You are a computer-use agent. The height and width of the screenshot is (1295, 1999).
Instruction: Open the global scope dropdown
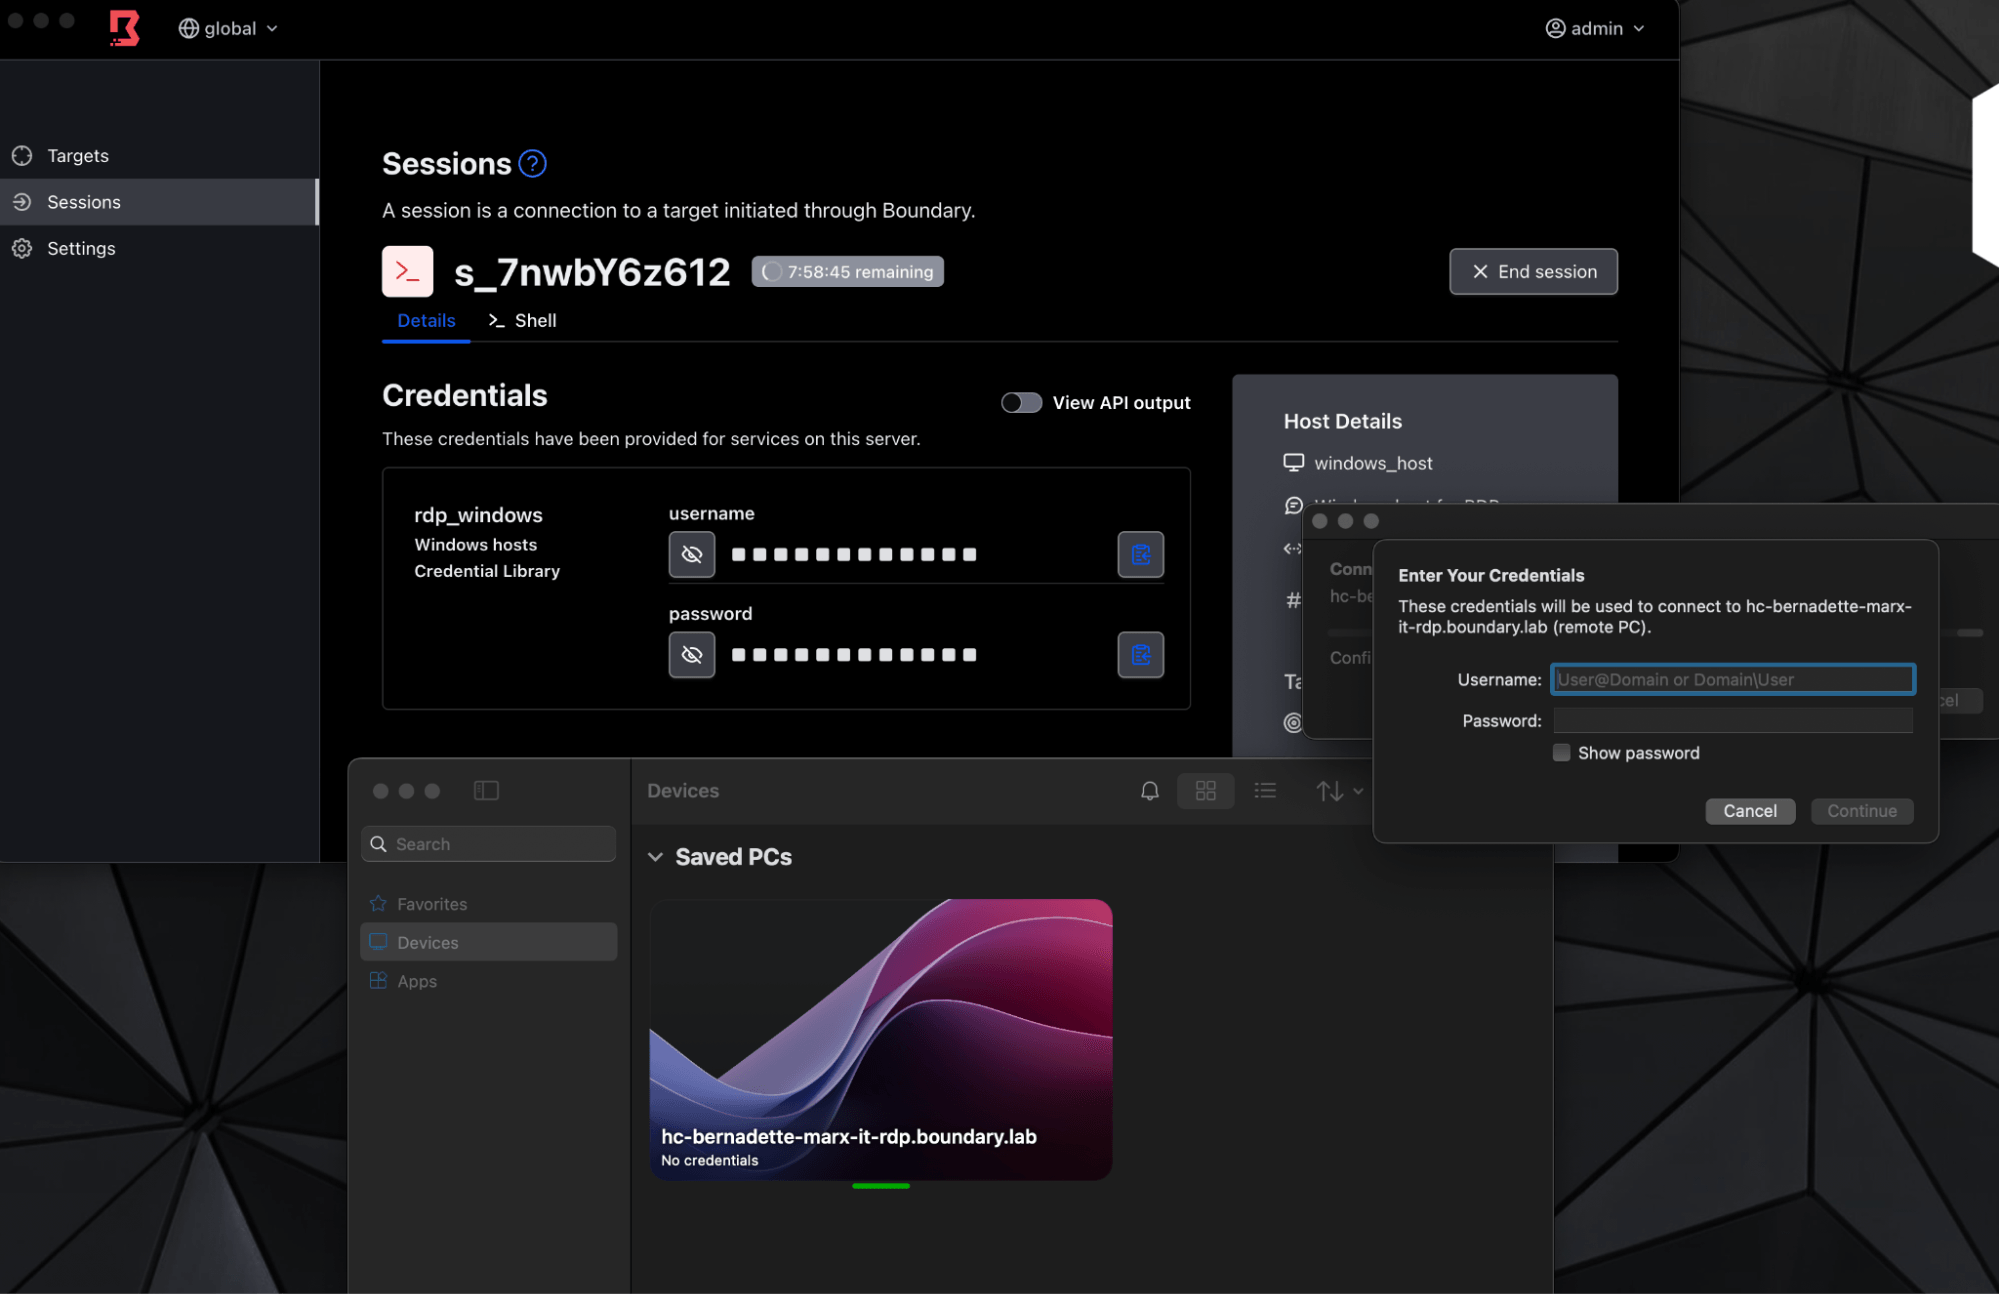(x=229, y=29)
